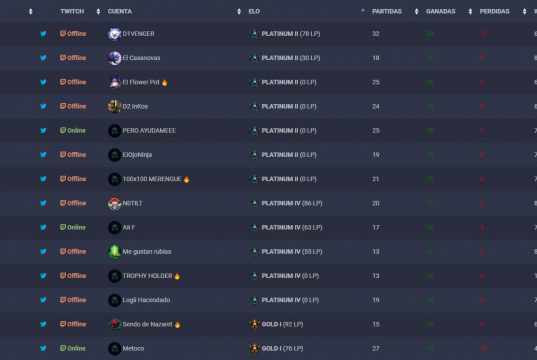Click NOTILT profile avatar
This screenshot has height=360, width=537.
(114, 203)
